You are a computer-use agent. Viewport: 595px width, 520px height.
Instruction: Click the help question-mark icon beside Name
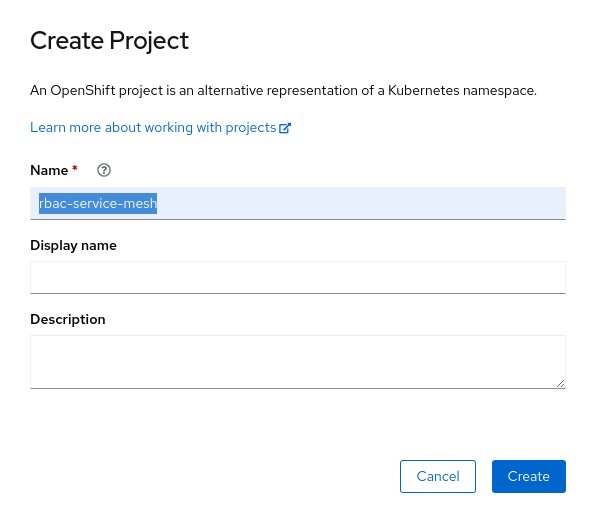point(104,170)
